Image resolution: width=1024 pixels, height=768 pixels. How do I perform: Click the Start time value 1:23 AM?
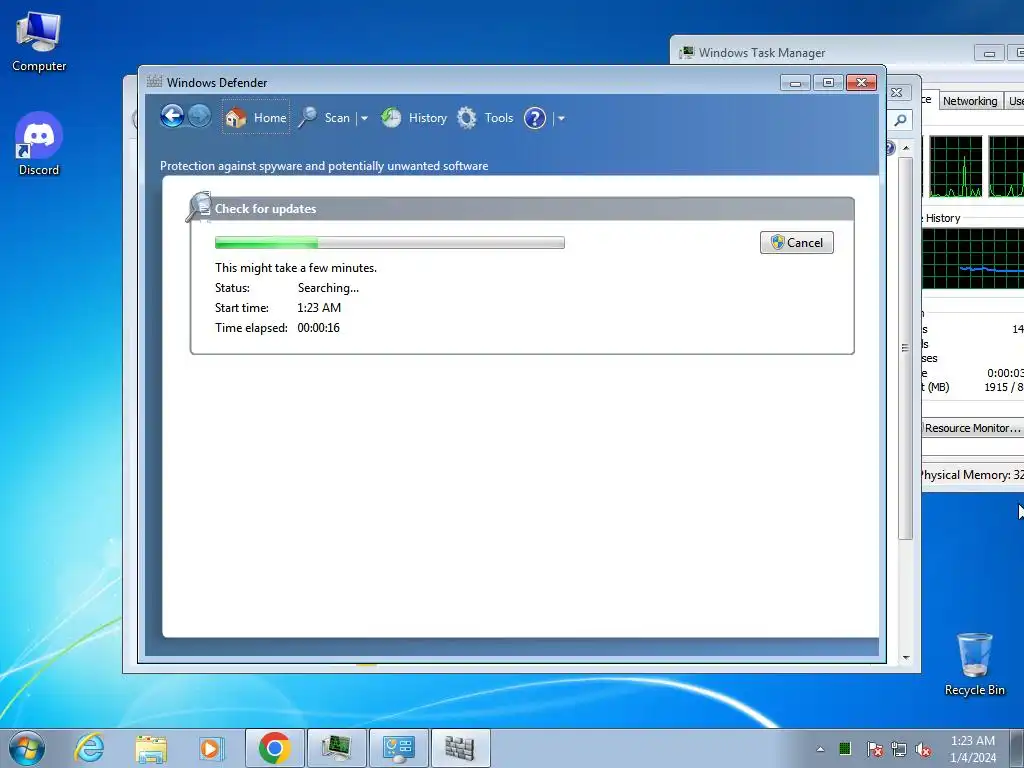tap(319, 308)
